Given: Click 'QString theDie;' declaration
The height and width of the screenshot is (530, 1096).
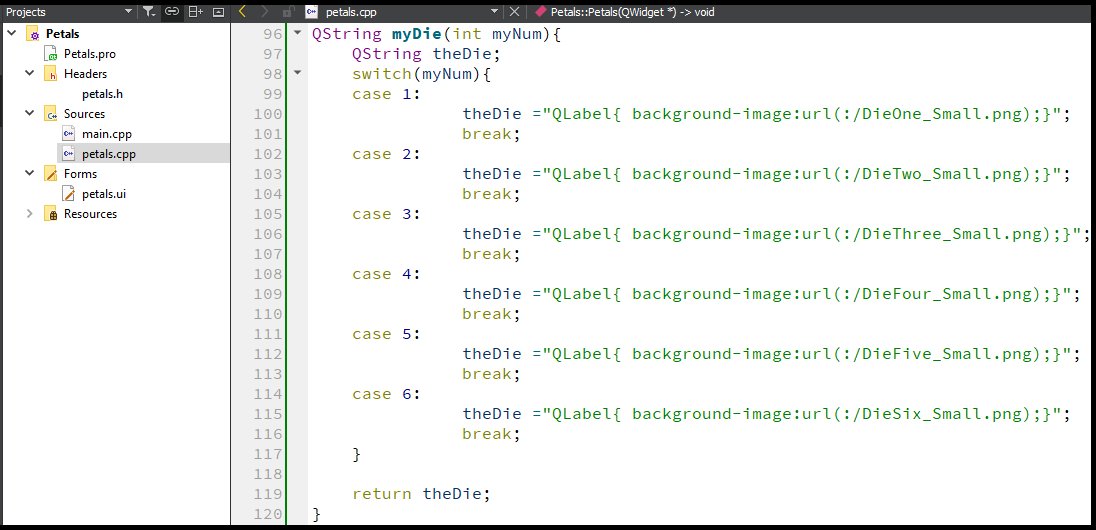Looking at the screenshot, I should coord(426,54).
